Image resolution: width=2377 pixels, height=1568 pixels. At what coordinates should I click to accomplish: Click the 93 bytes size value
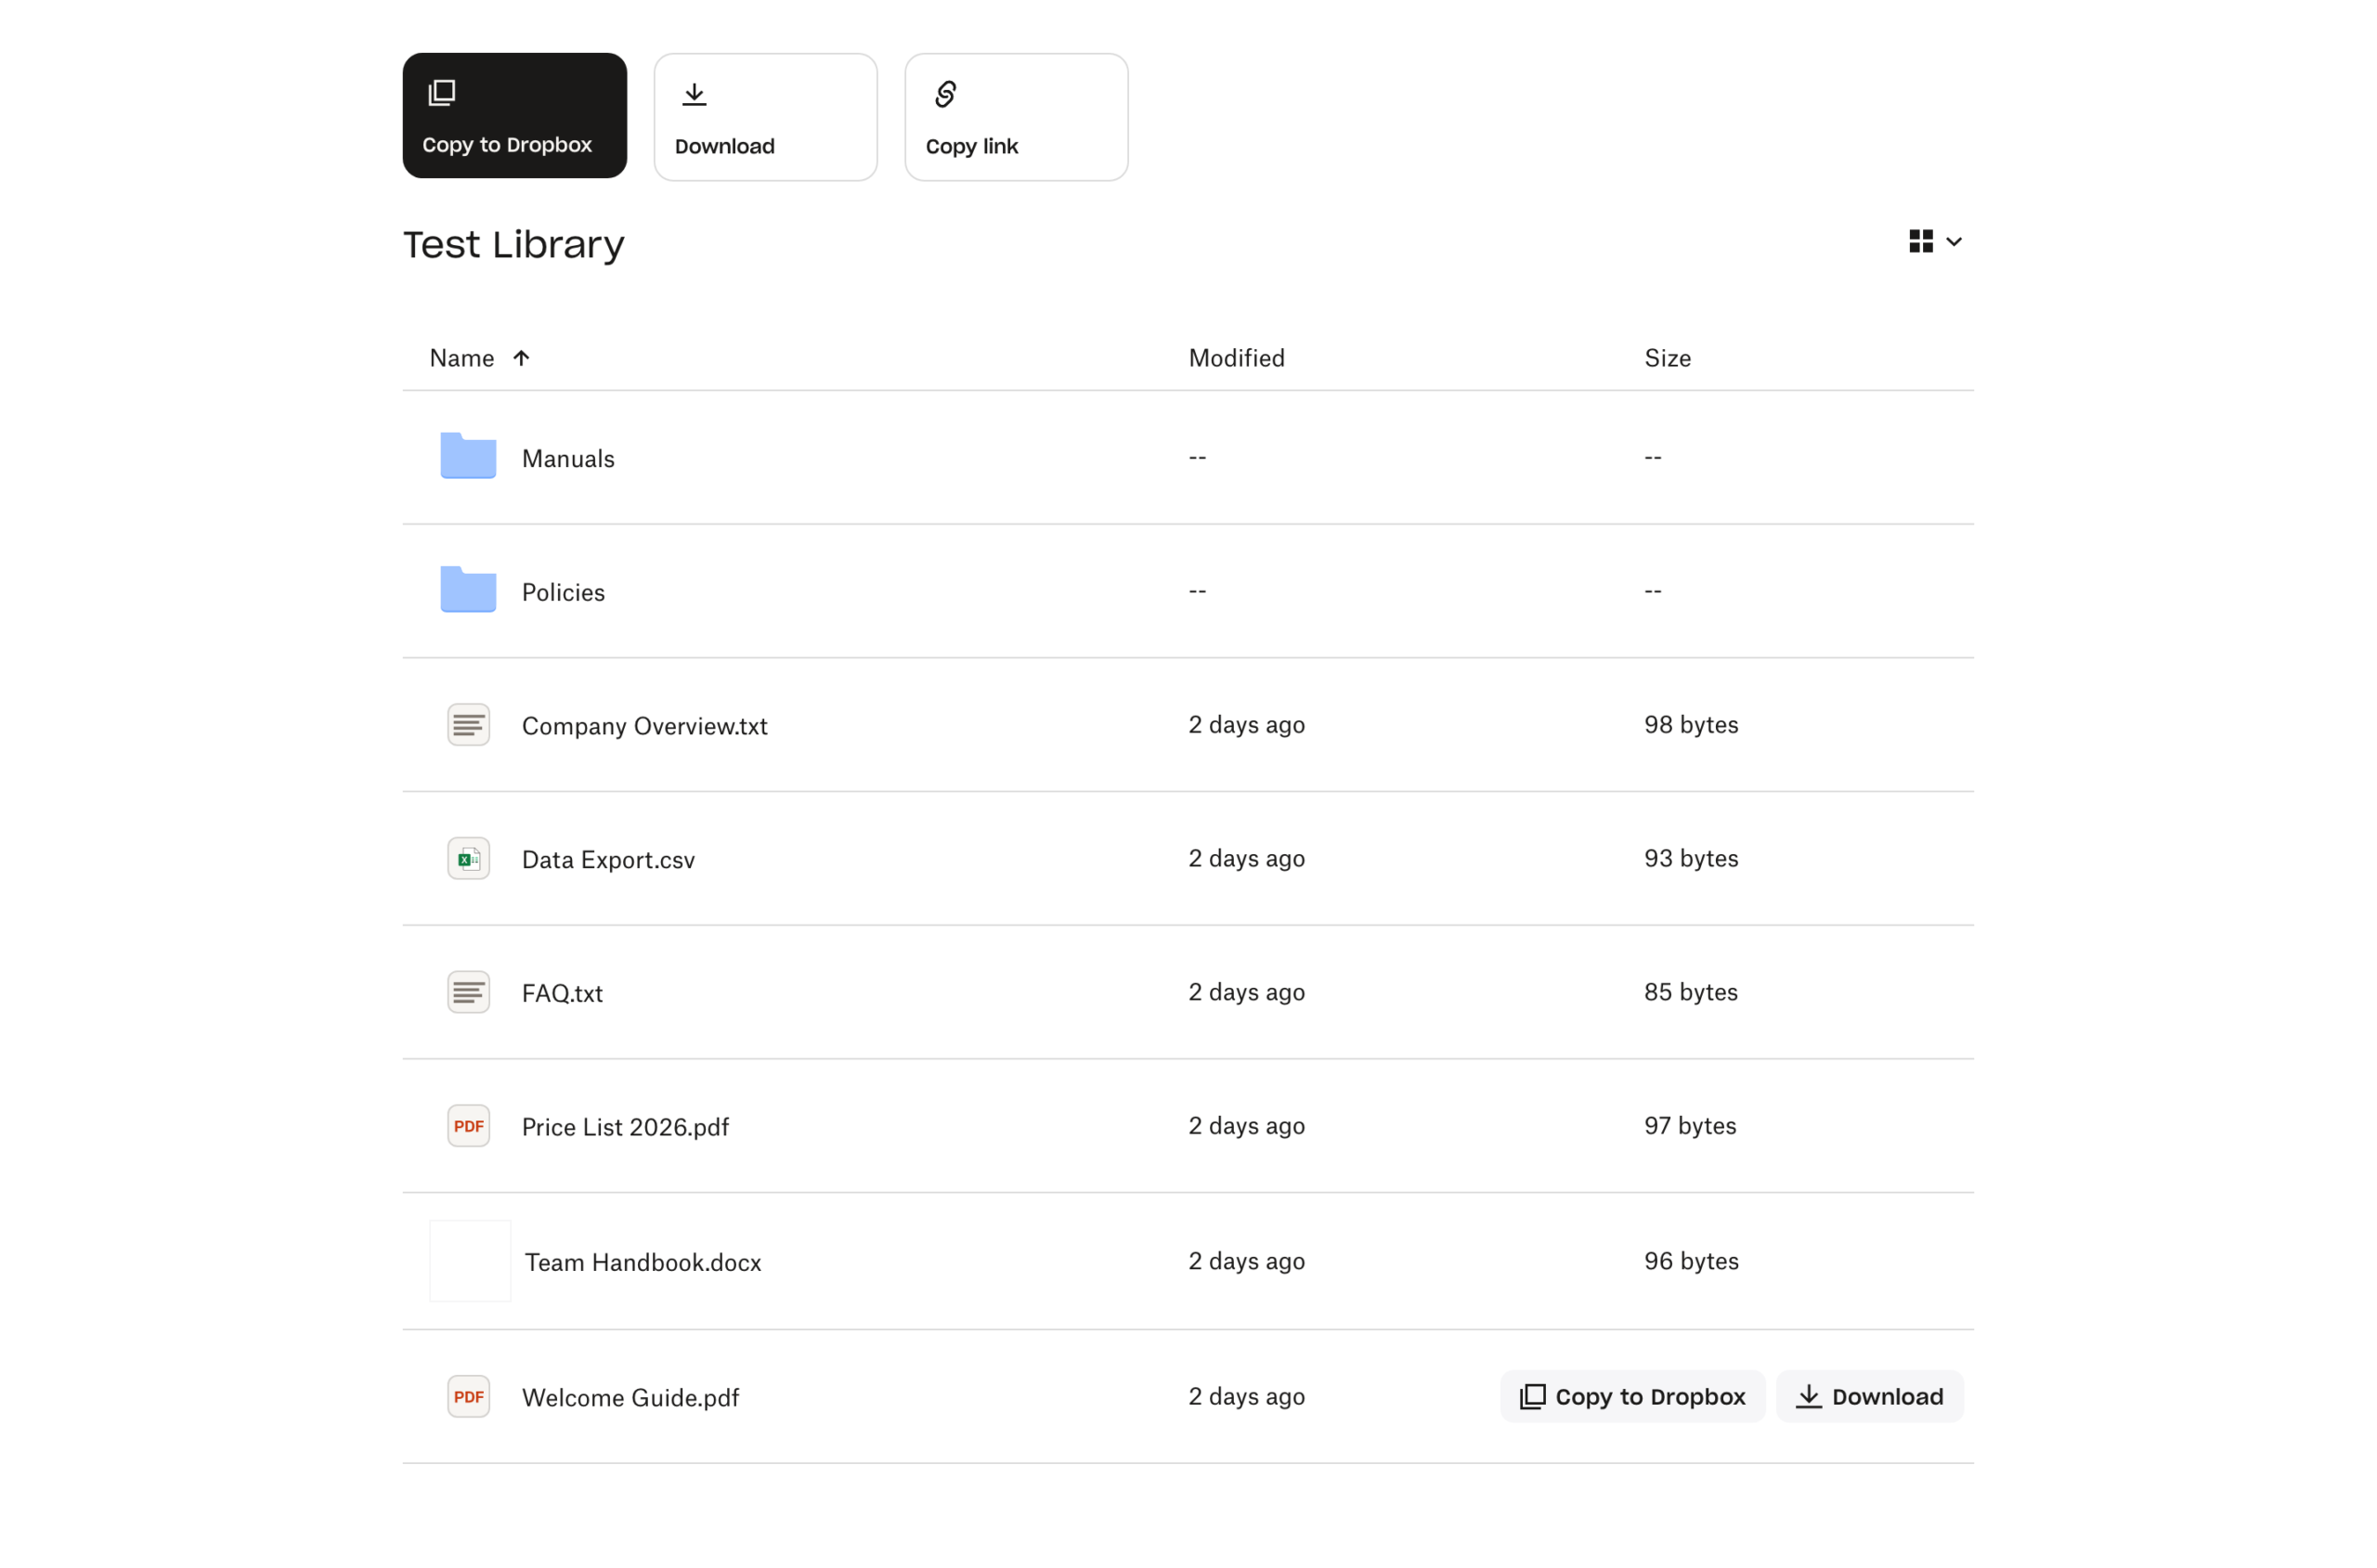click(x=1691, y=859)
